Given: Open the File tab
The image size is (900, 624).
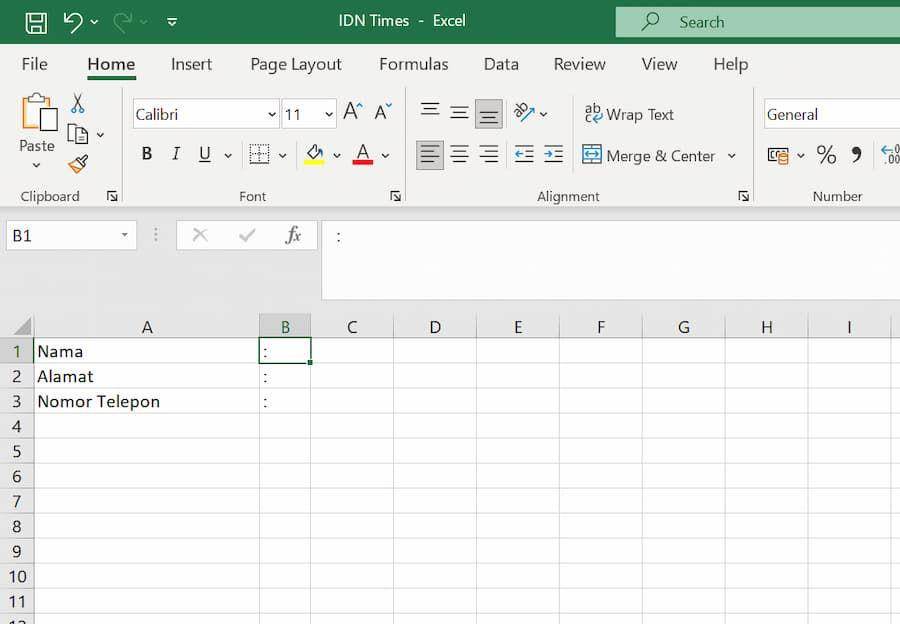Looking at the screenshot, I should click(x=34, y=64).
